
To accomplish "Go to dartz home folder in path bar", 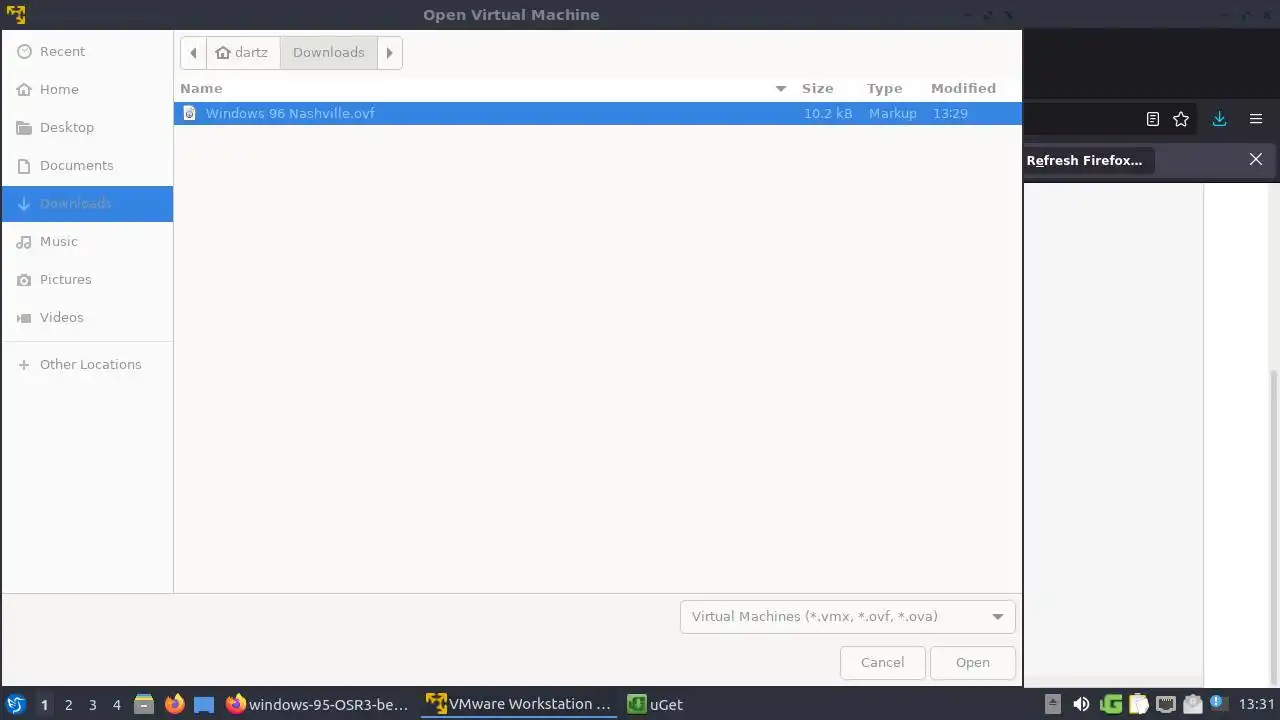I will coord(243,52).
